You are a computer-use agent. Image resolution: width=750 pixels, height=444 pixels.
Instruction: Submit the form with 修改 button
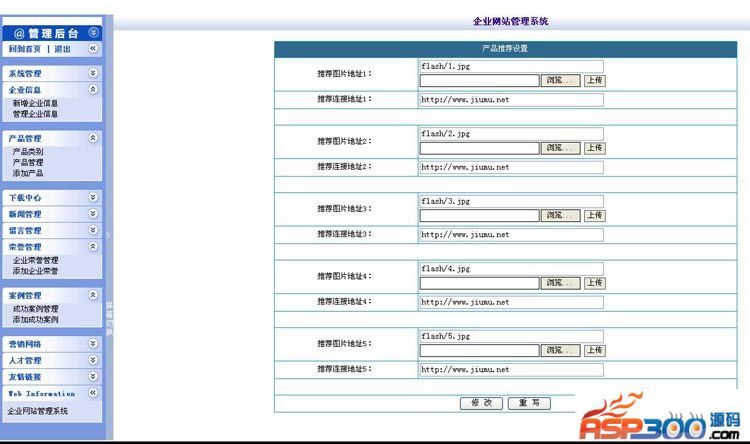481,403
